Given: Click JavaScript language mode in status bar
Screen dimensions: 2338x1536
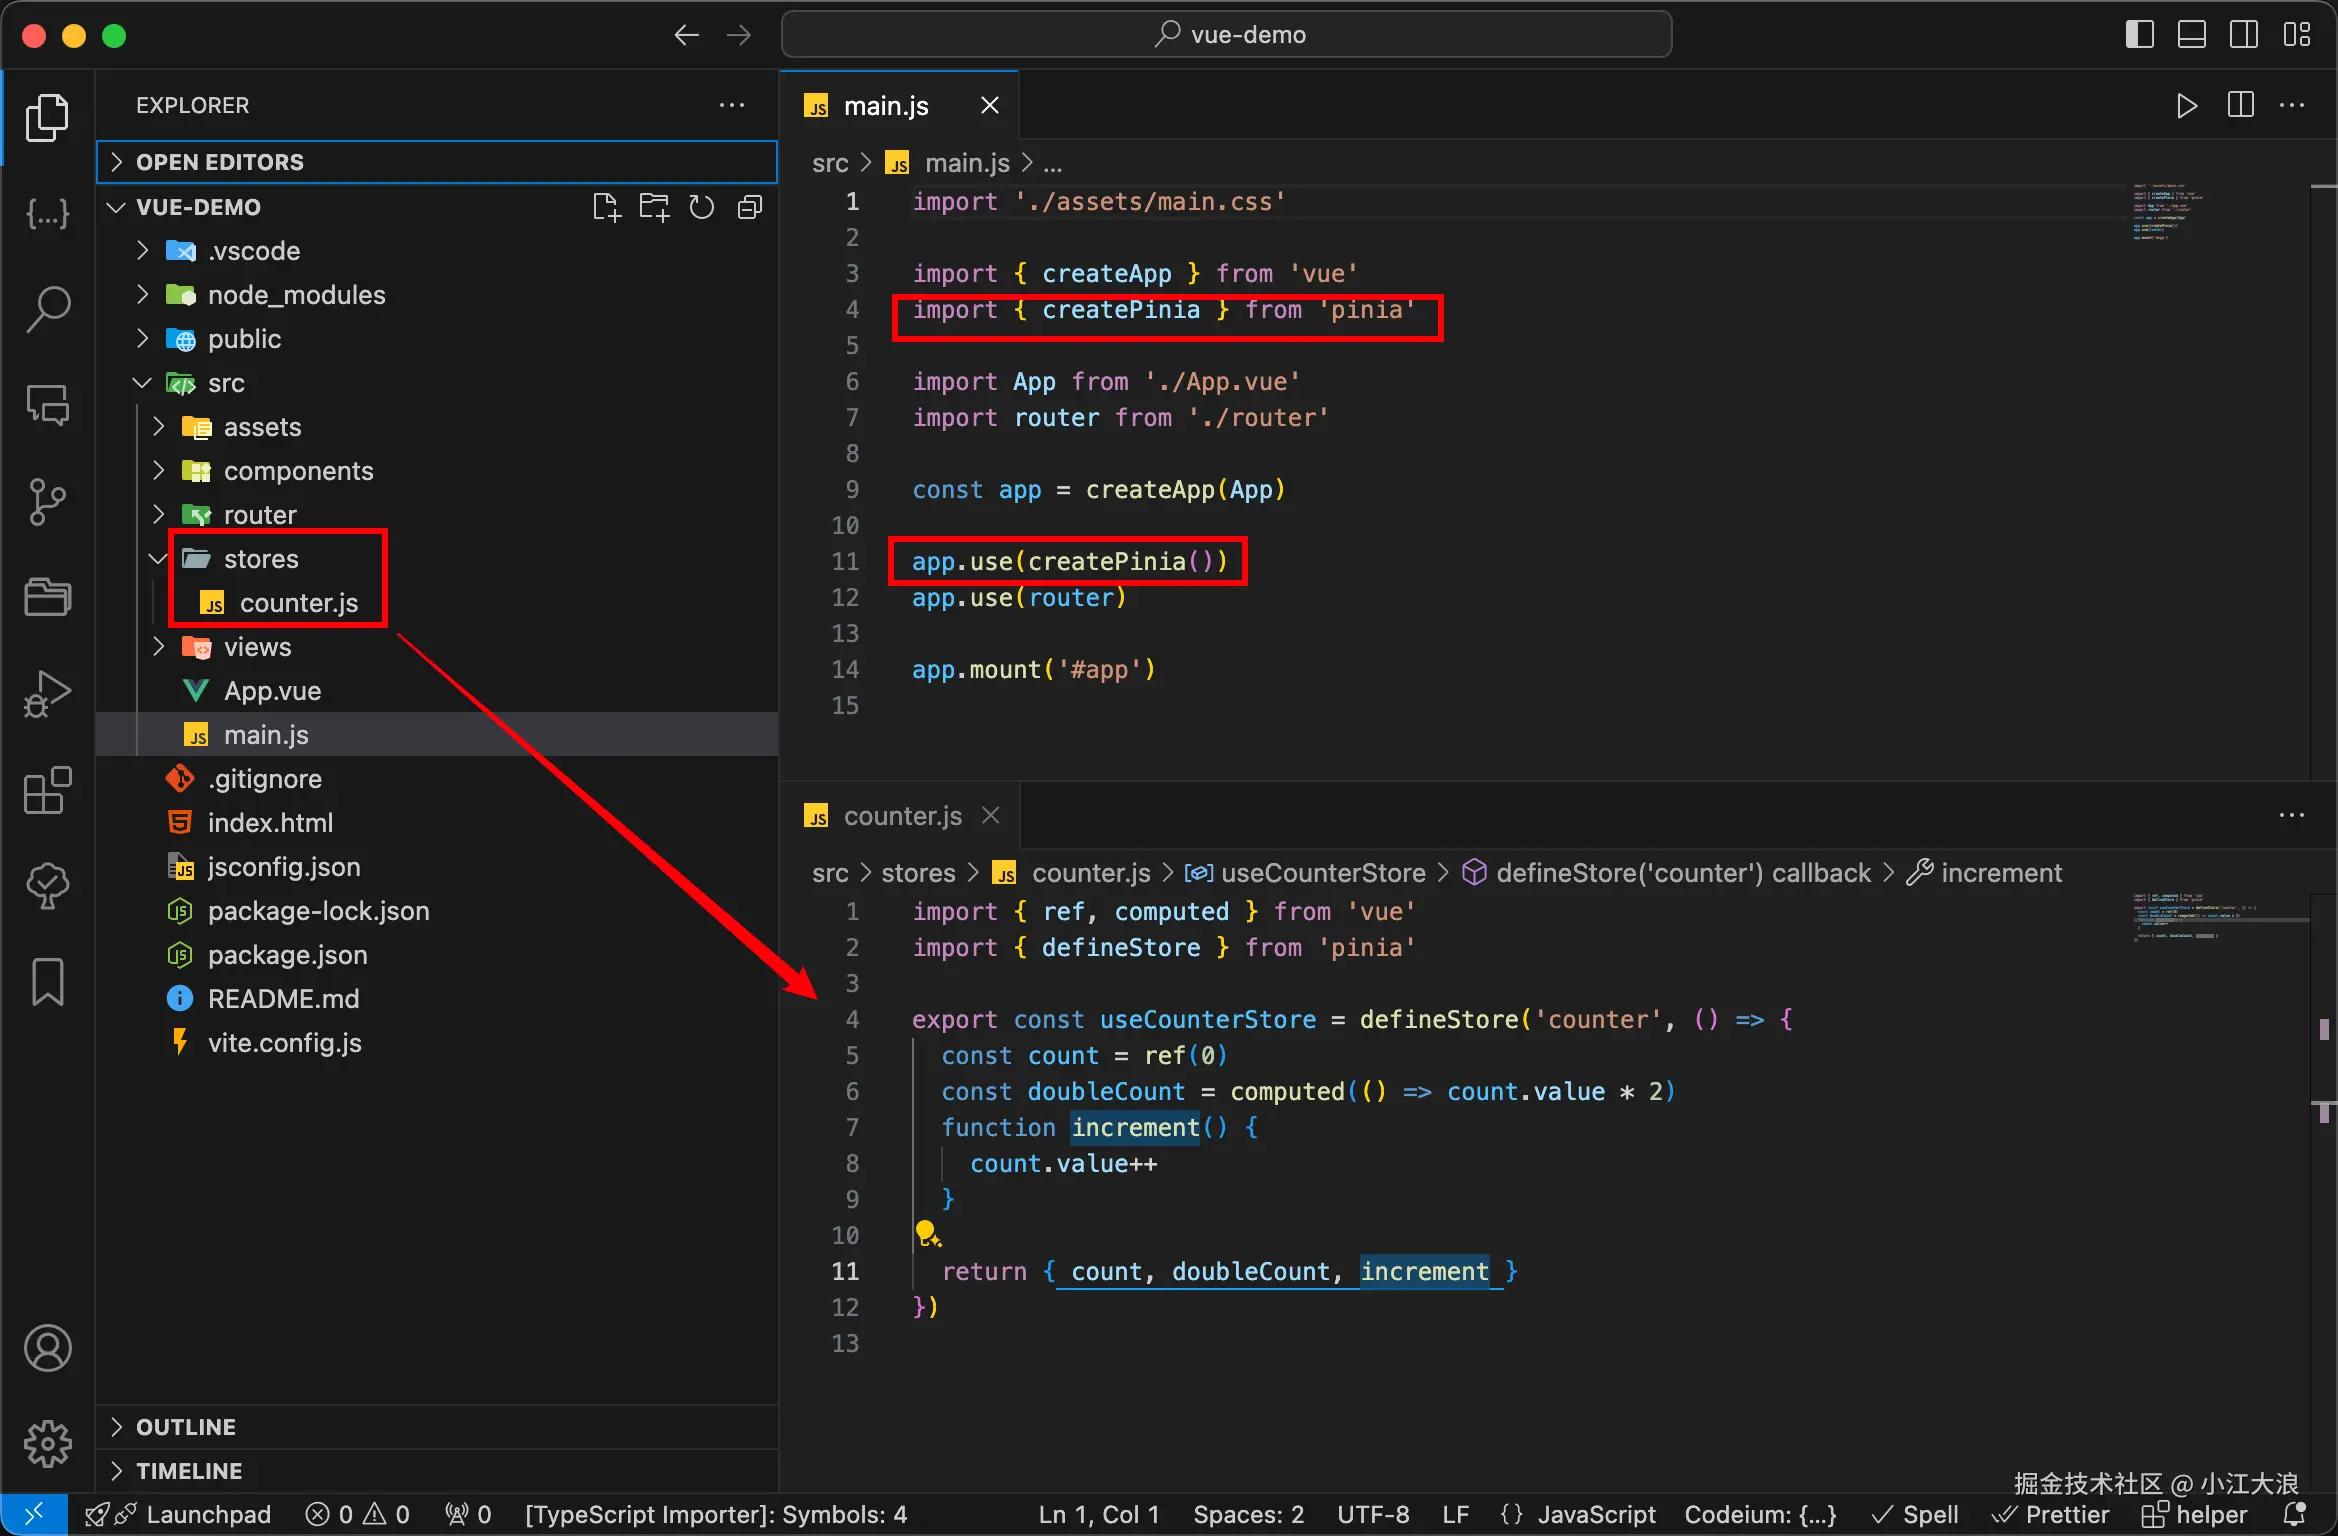Looking at the screenshot, I should coord(1595,1514).
